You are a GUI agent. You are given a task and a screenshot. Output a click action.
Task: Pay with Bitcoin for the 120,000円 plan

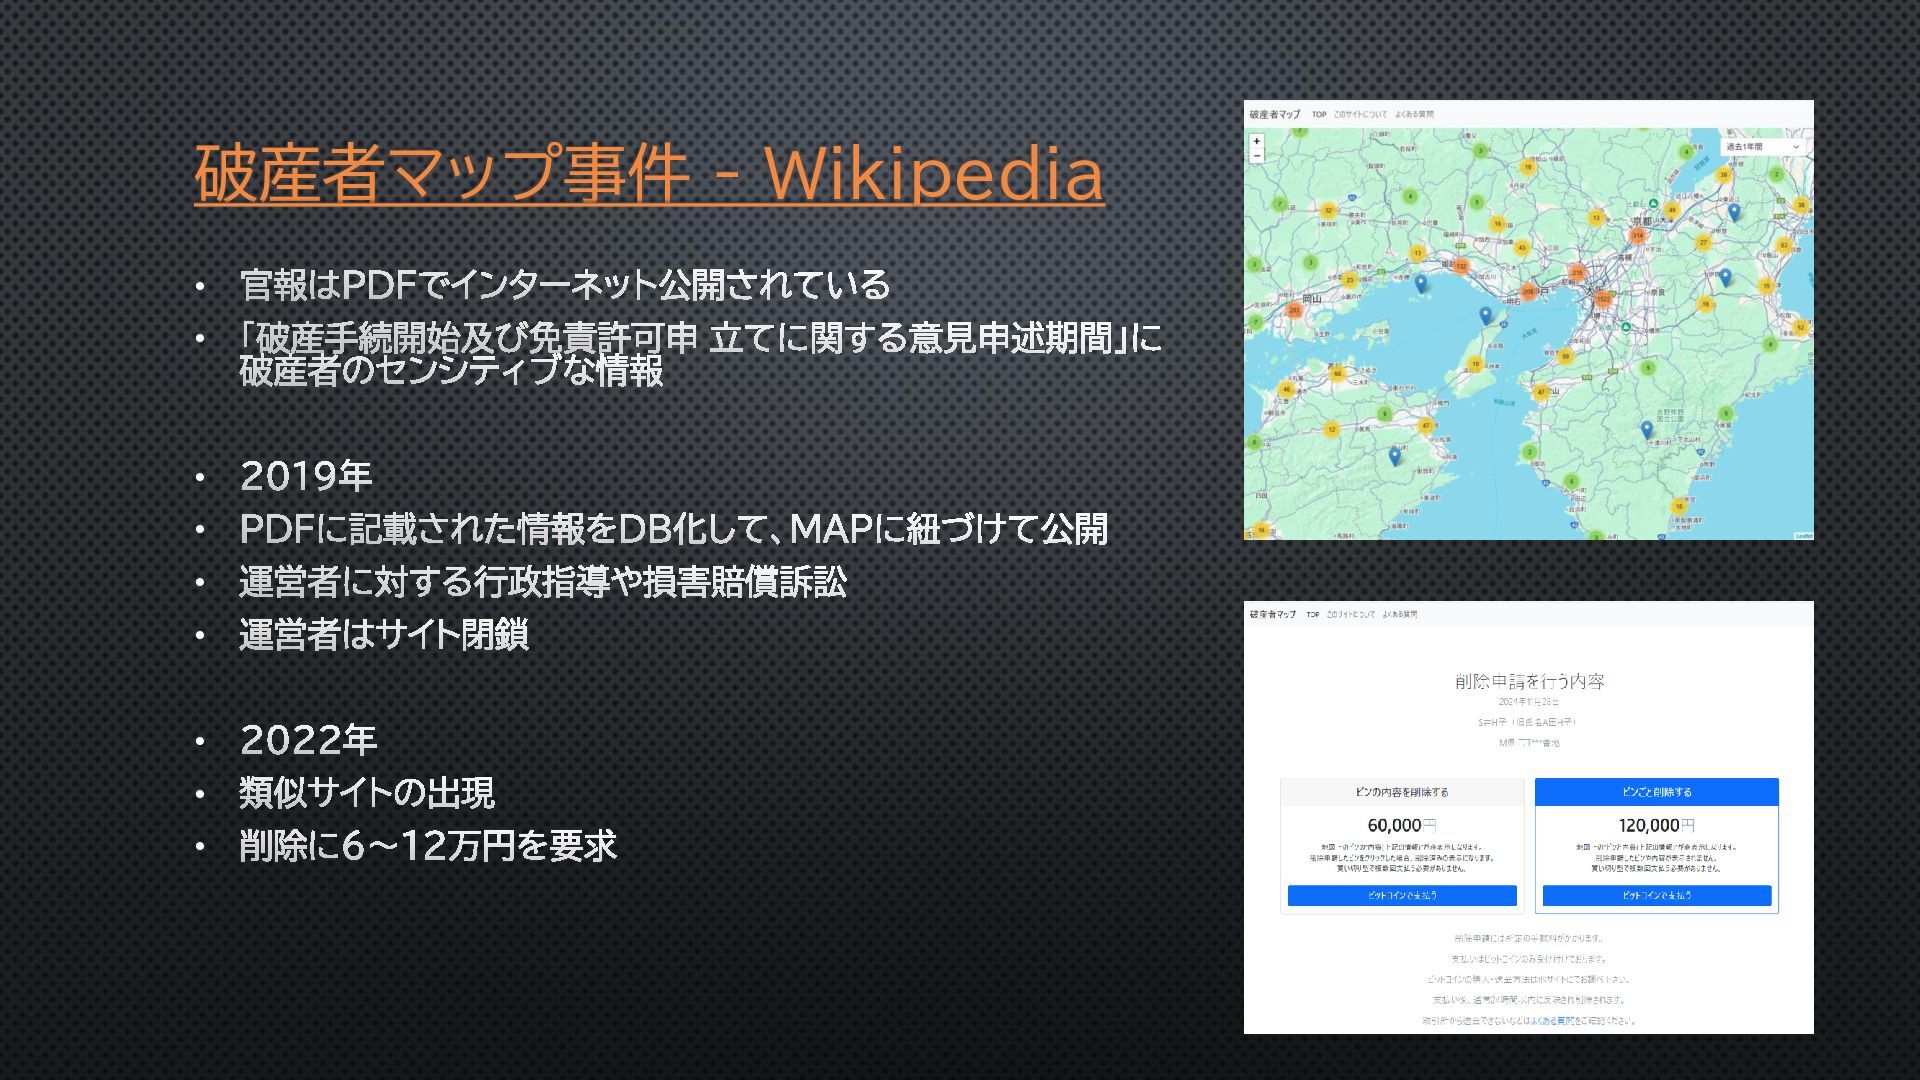[1657, 895]
